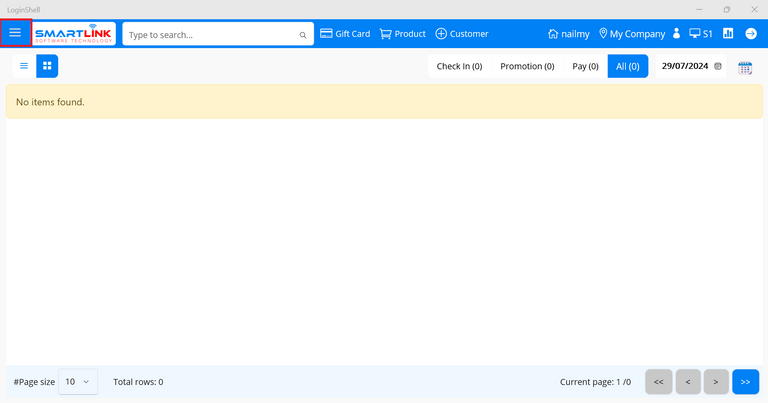Screen dimensions: 768x403
Task: Open the hamburger main menu
Action: [16, 33]
